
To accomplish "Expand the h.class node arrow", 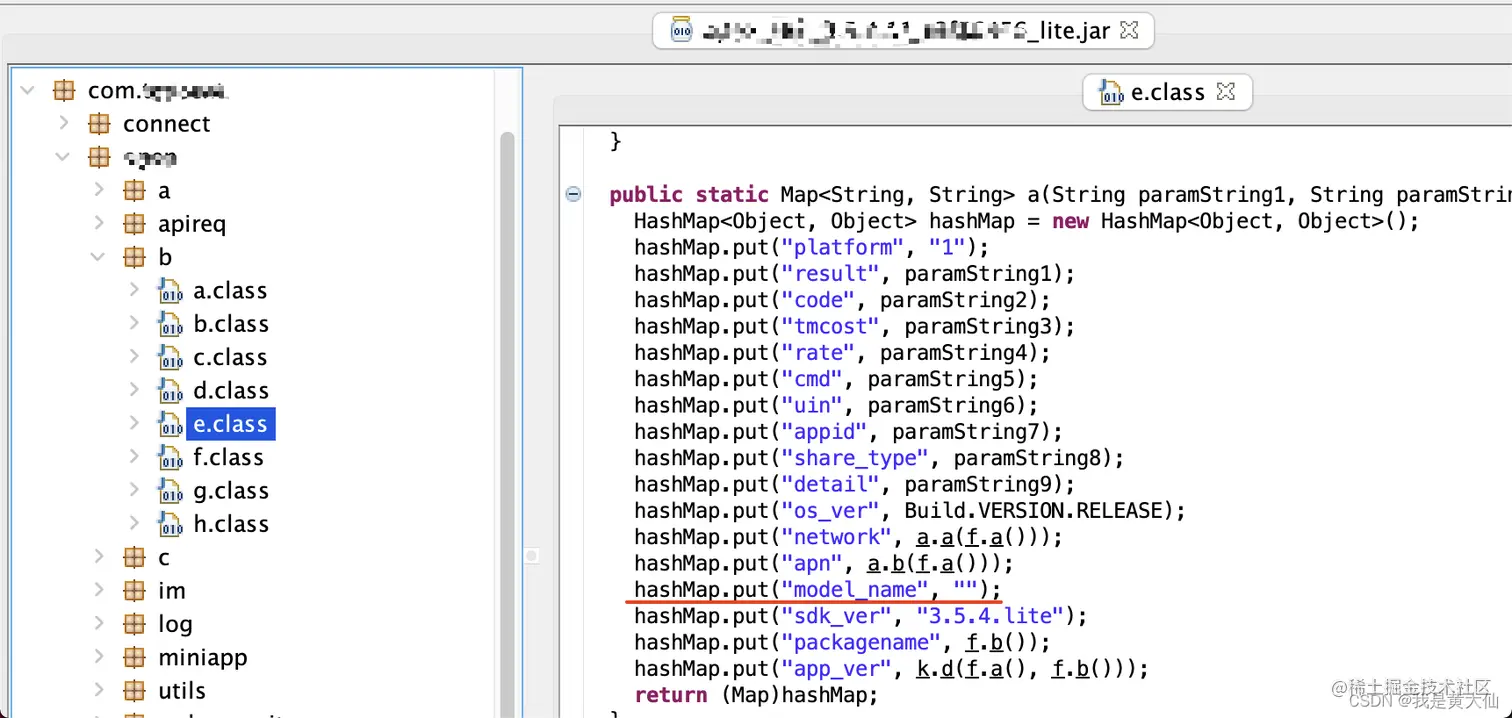I will [x=134, y=524].
